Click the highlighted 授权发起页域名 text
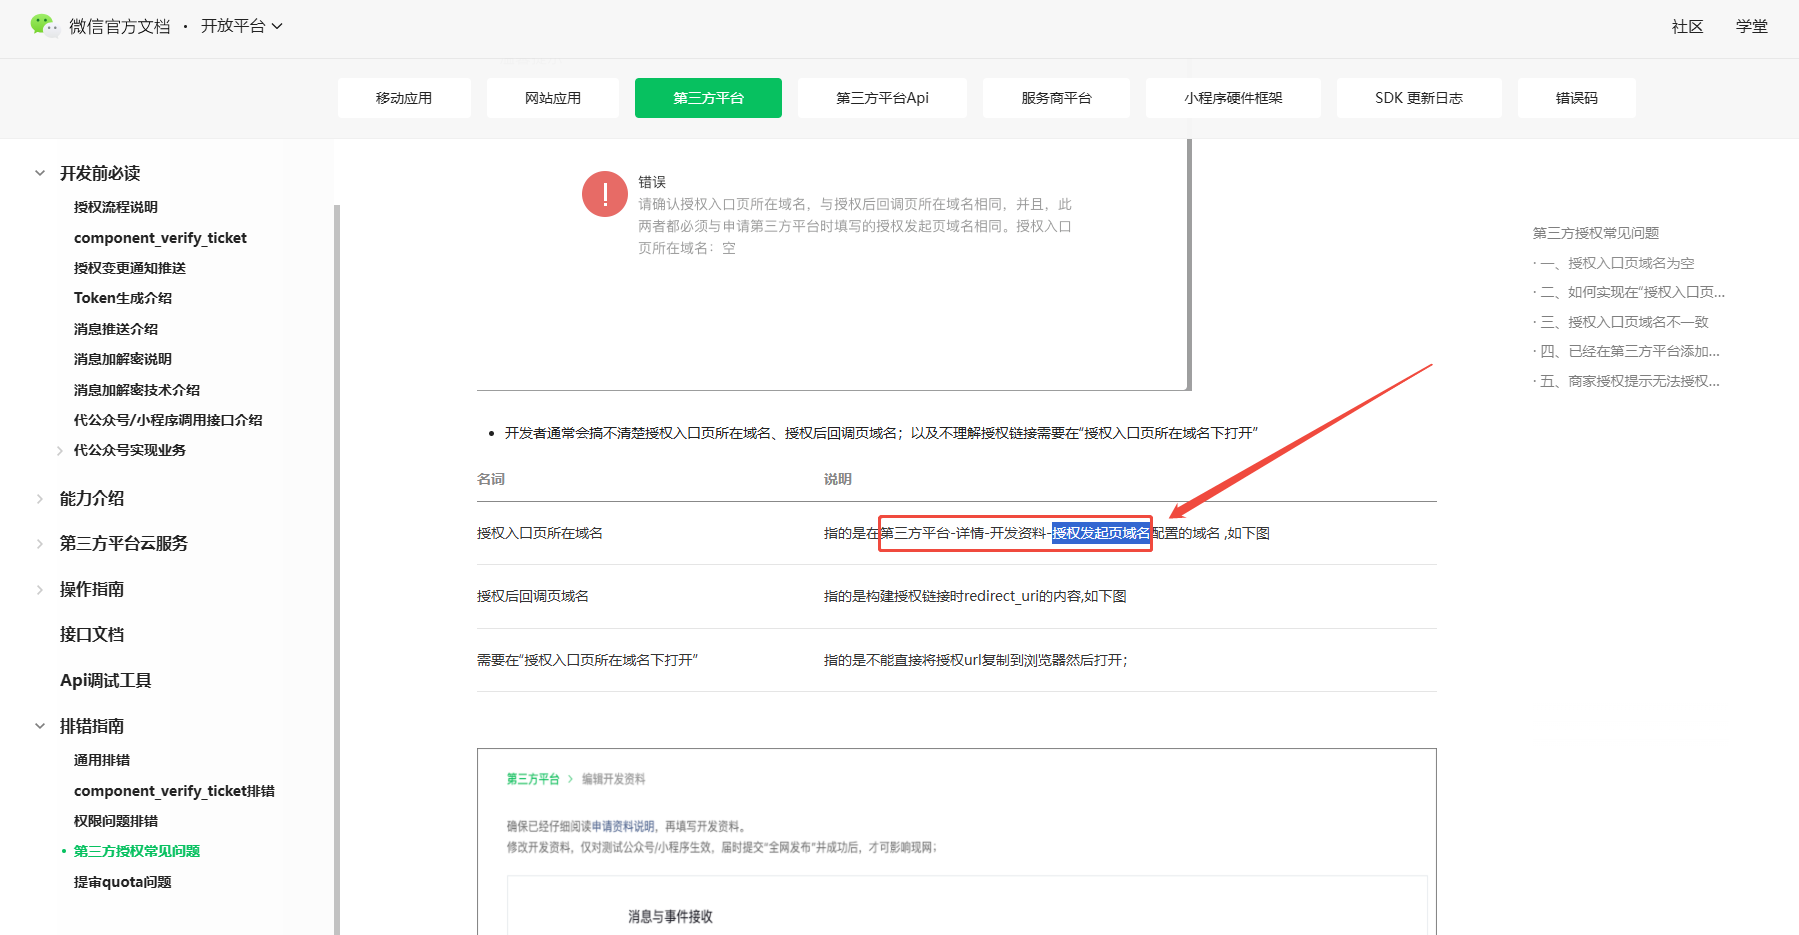Image resolution: width=1799 pixels, height=935 pixels. 1101,533
